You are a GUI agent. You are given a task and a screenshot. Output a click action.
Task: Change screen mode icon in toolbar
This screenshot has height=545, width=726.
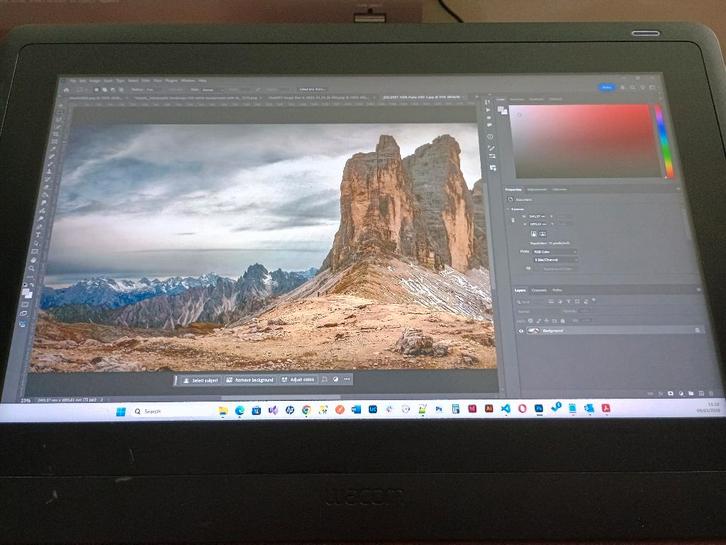point(24,314)
